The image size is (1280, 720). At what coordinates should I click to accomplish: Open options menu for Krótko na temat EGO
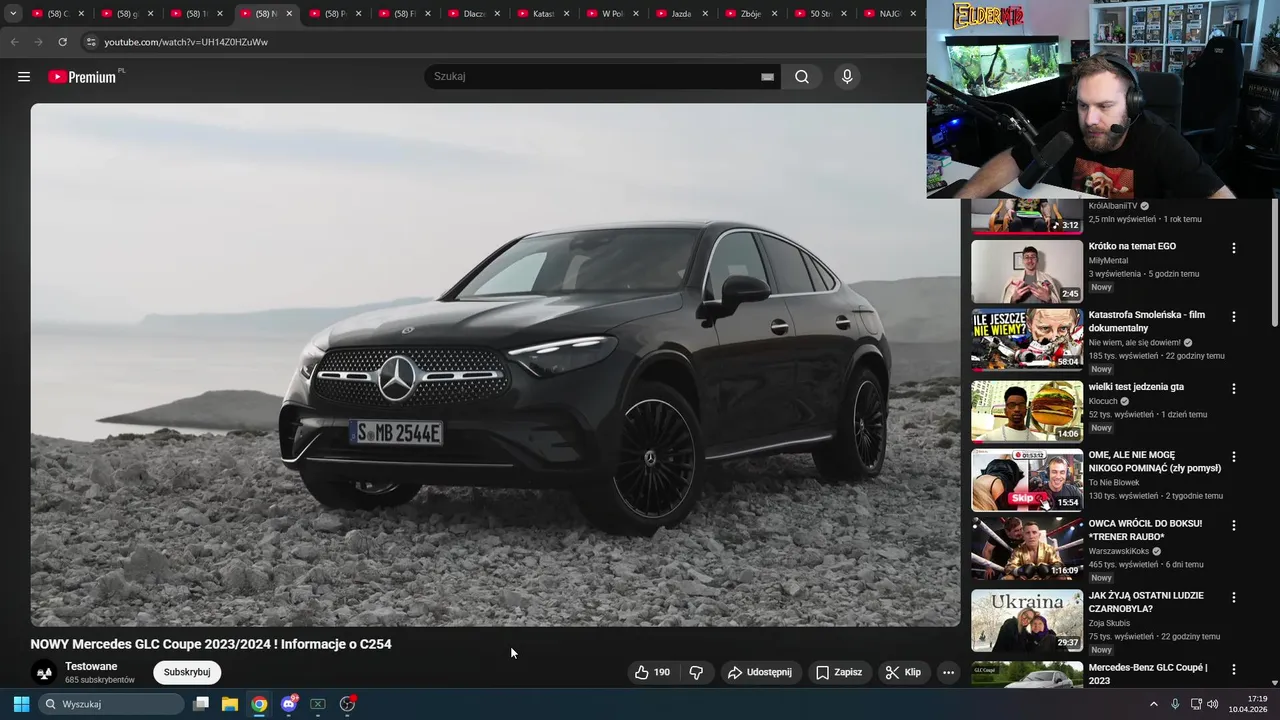pos(1233,248)
